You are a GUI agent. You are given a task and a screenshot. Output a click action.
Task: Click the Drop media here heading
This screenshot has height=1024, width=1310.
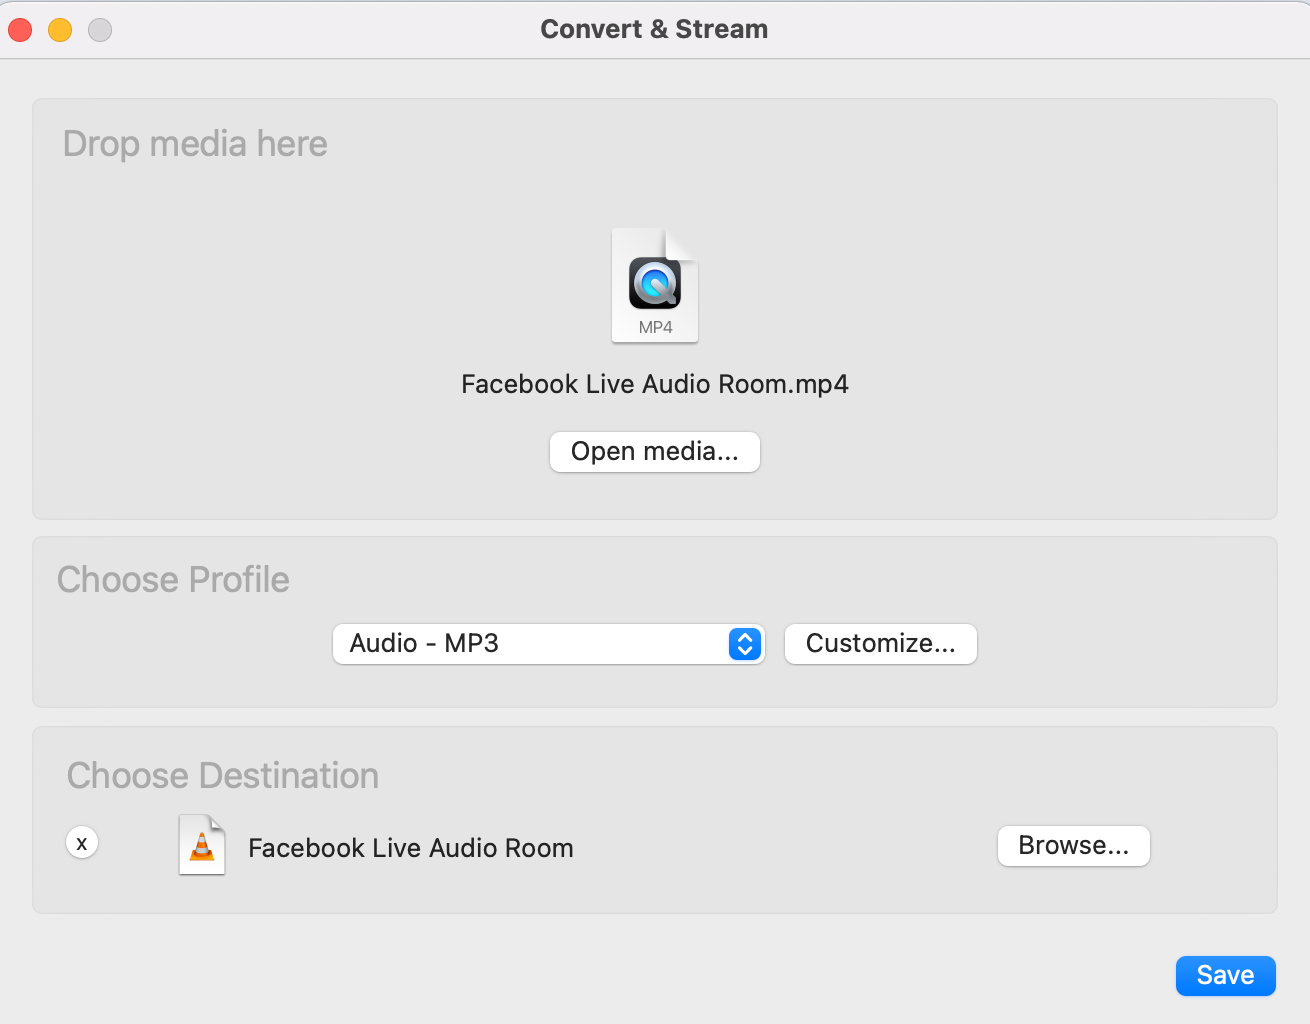pyautogui.click(x=195, y=144)
